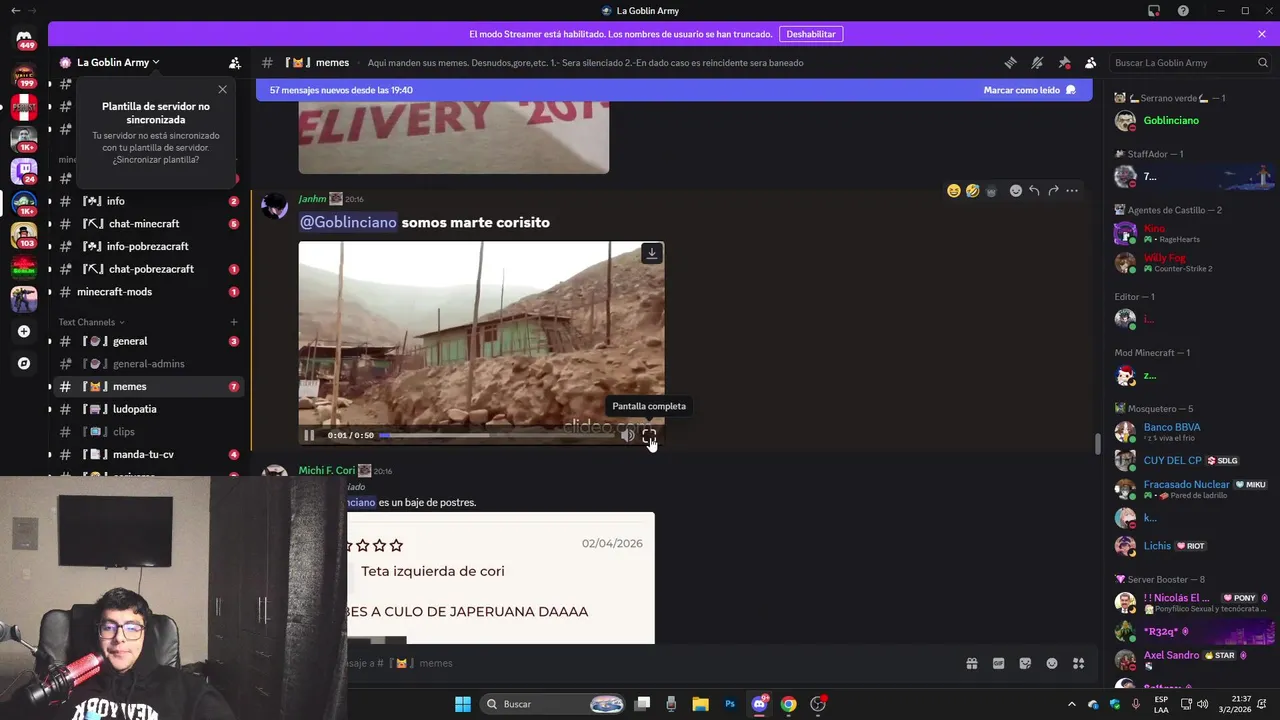Open Discord direct messages home icon

click(x=24, y=39)
